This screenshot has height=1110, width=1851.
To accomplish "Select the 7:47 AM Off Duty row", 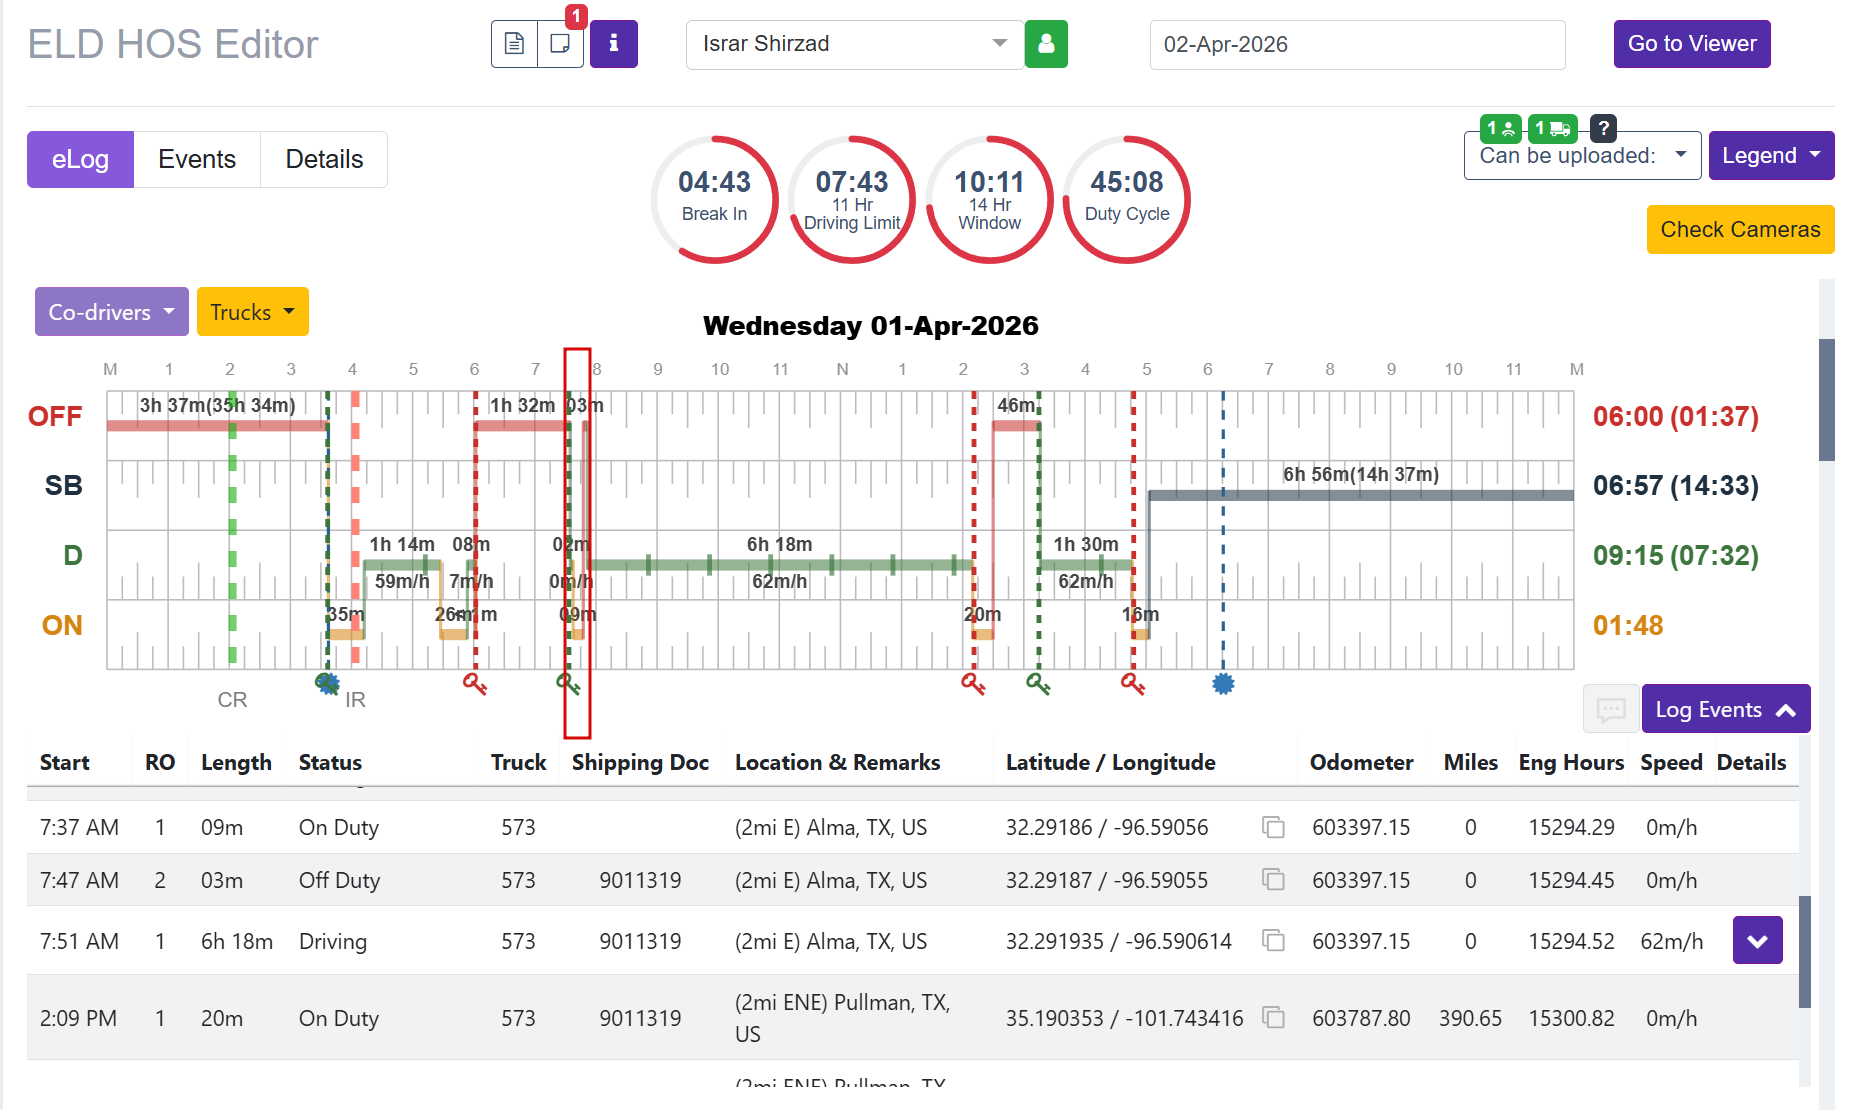I will pos(912,880).
